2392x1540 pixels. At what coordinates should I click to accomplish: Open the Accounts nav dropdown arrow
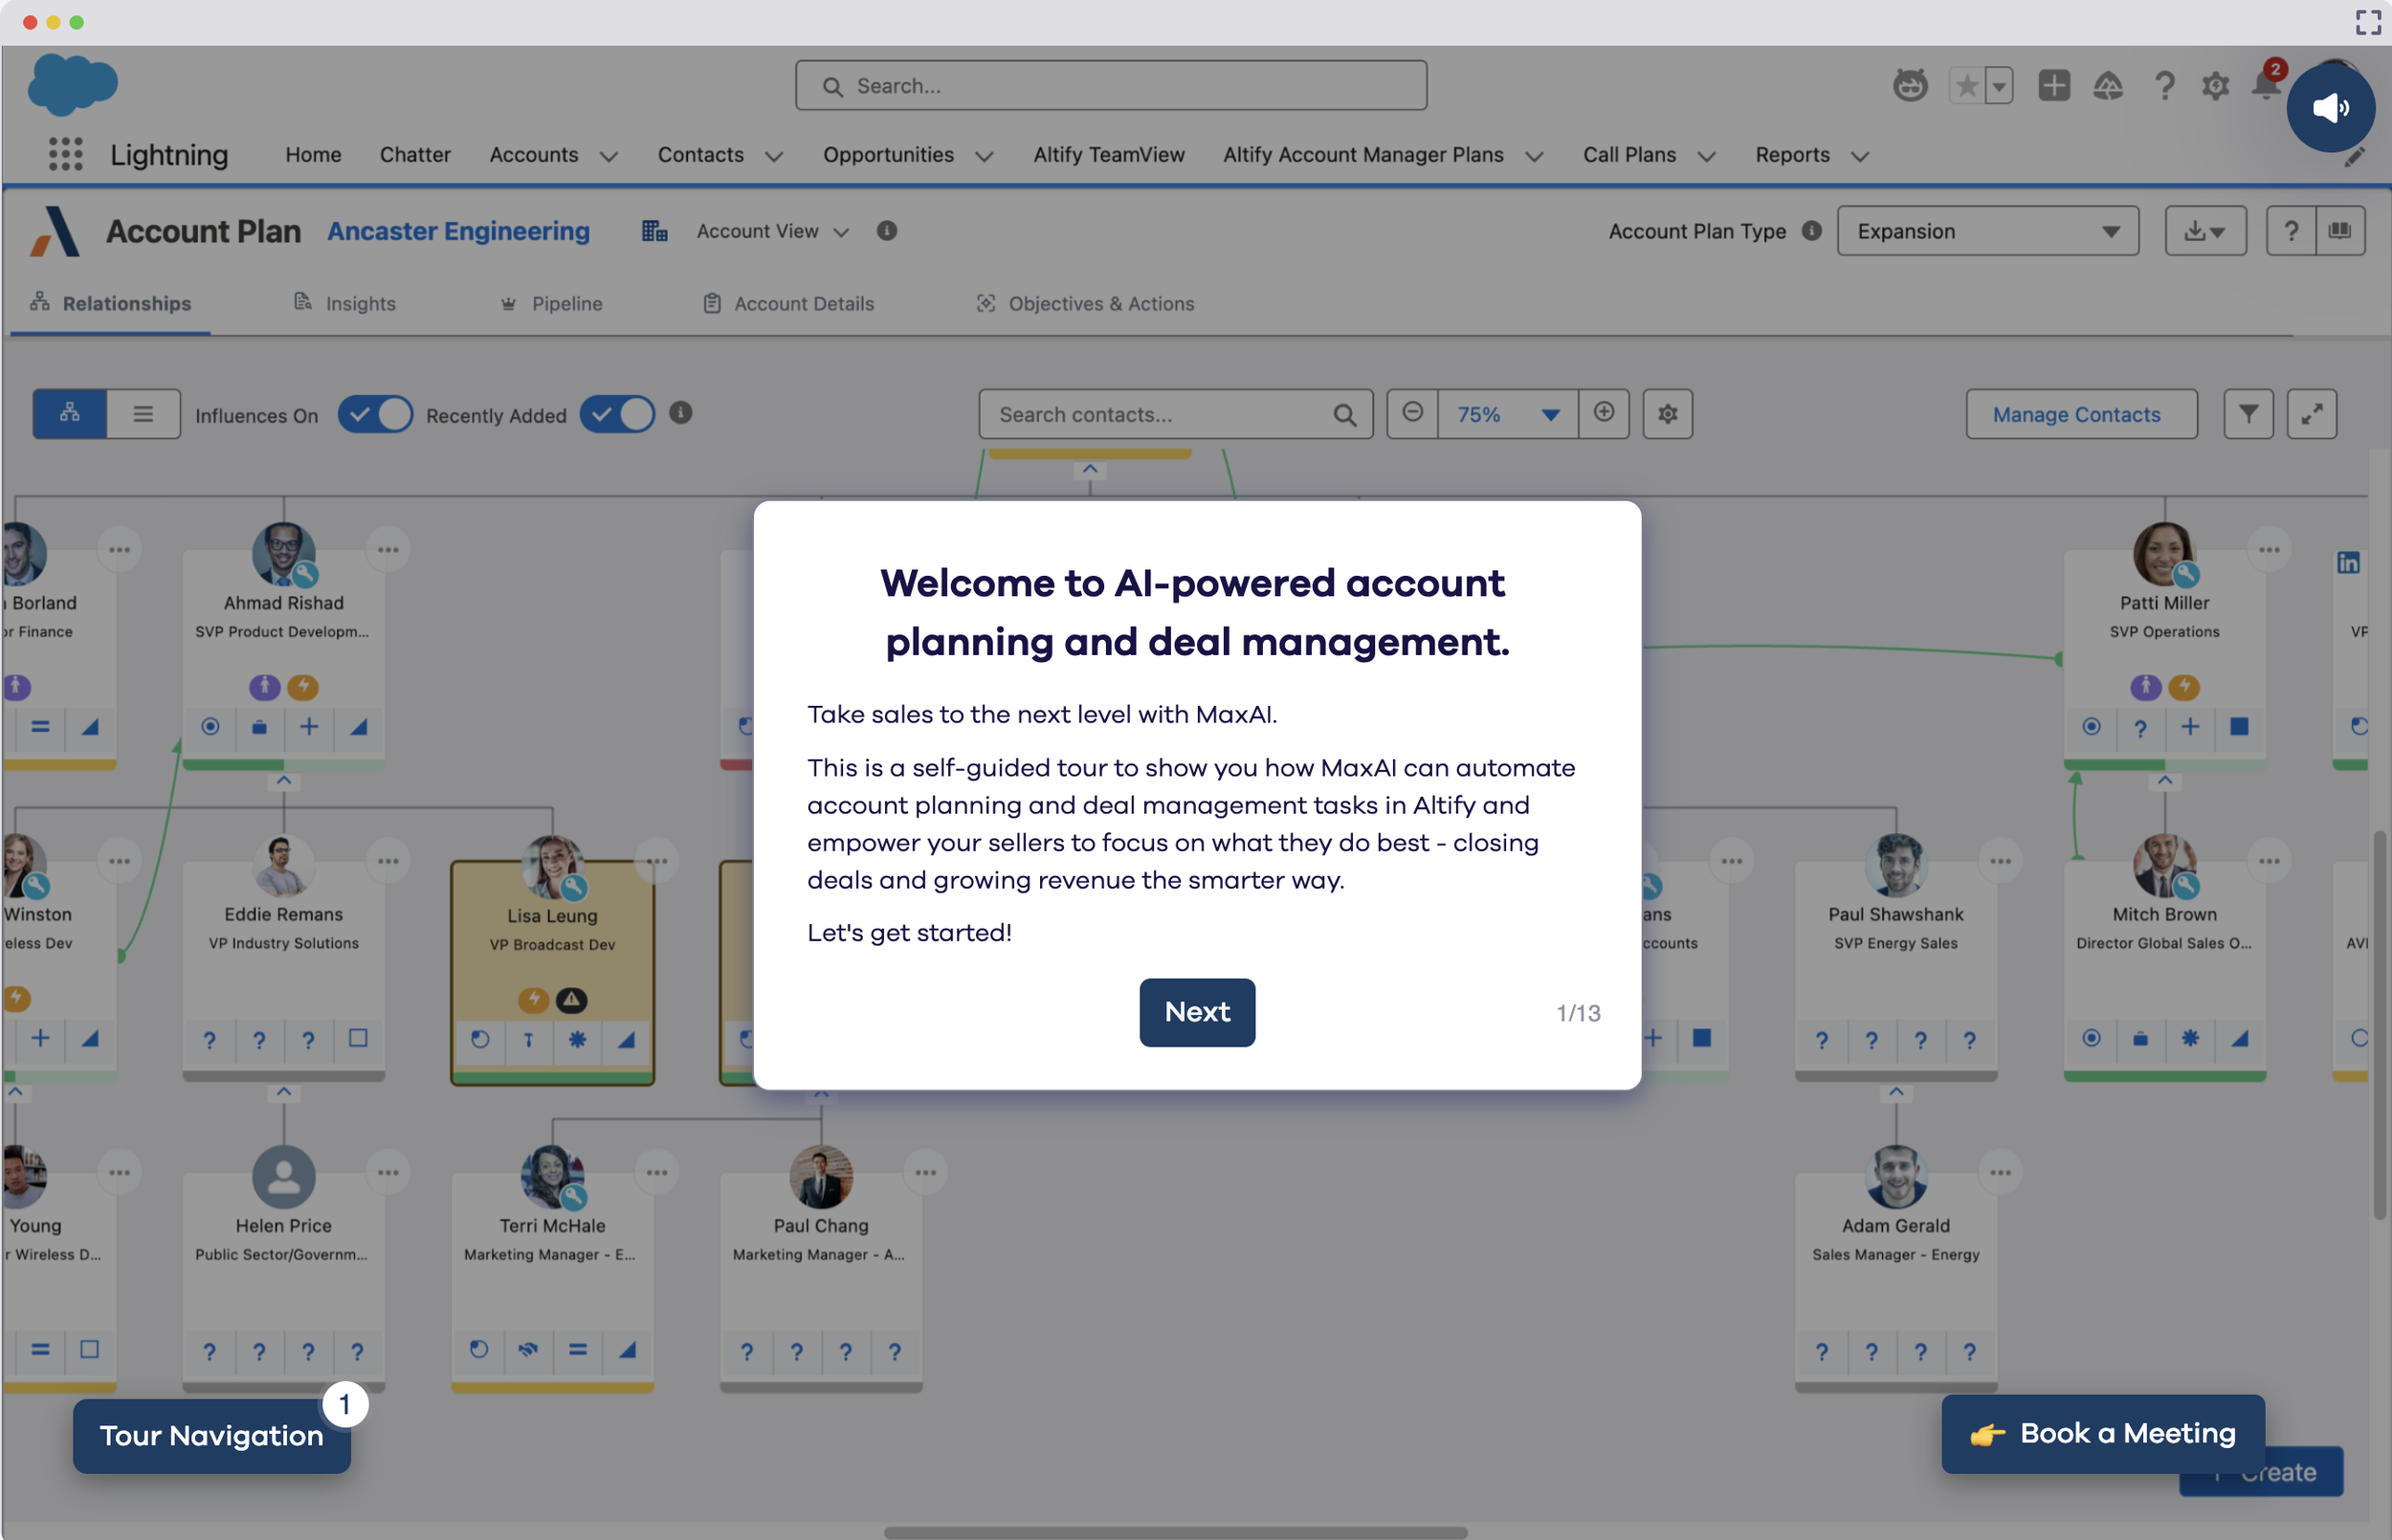pyautogui.click(x=608, y=156)
